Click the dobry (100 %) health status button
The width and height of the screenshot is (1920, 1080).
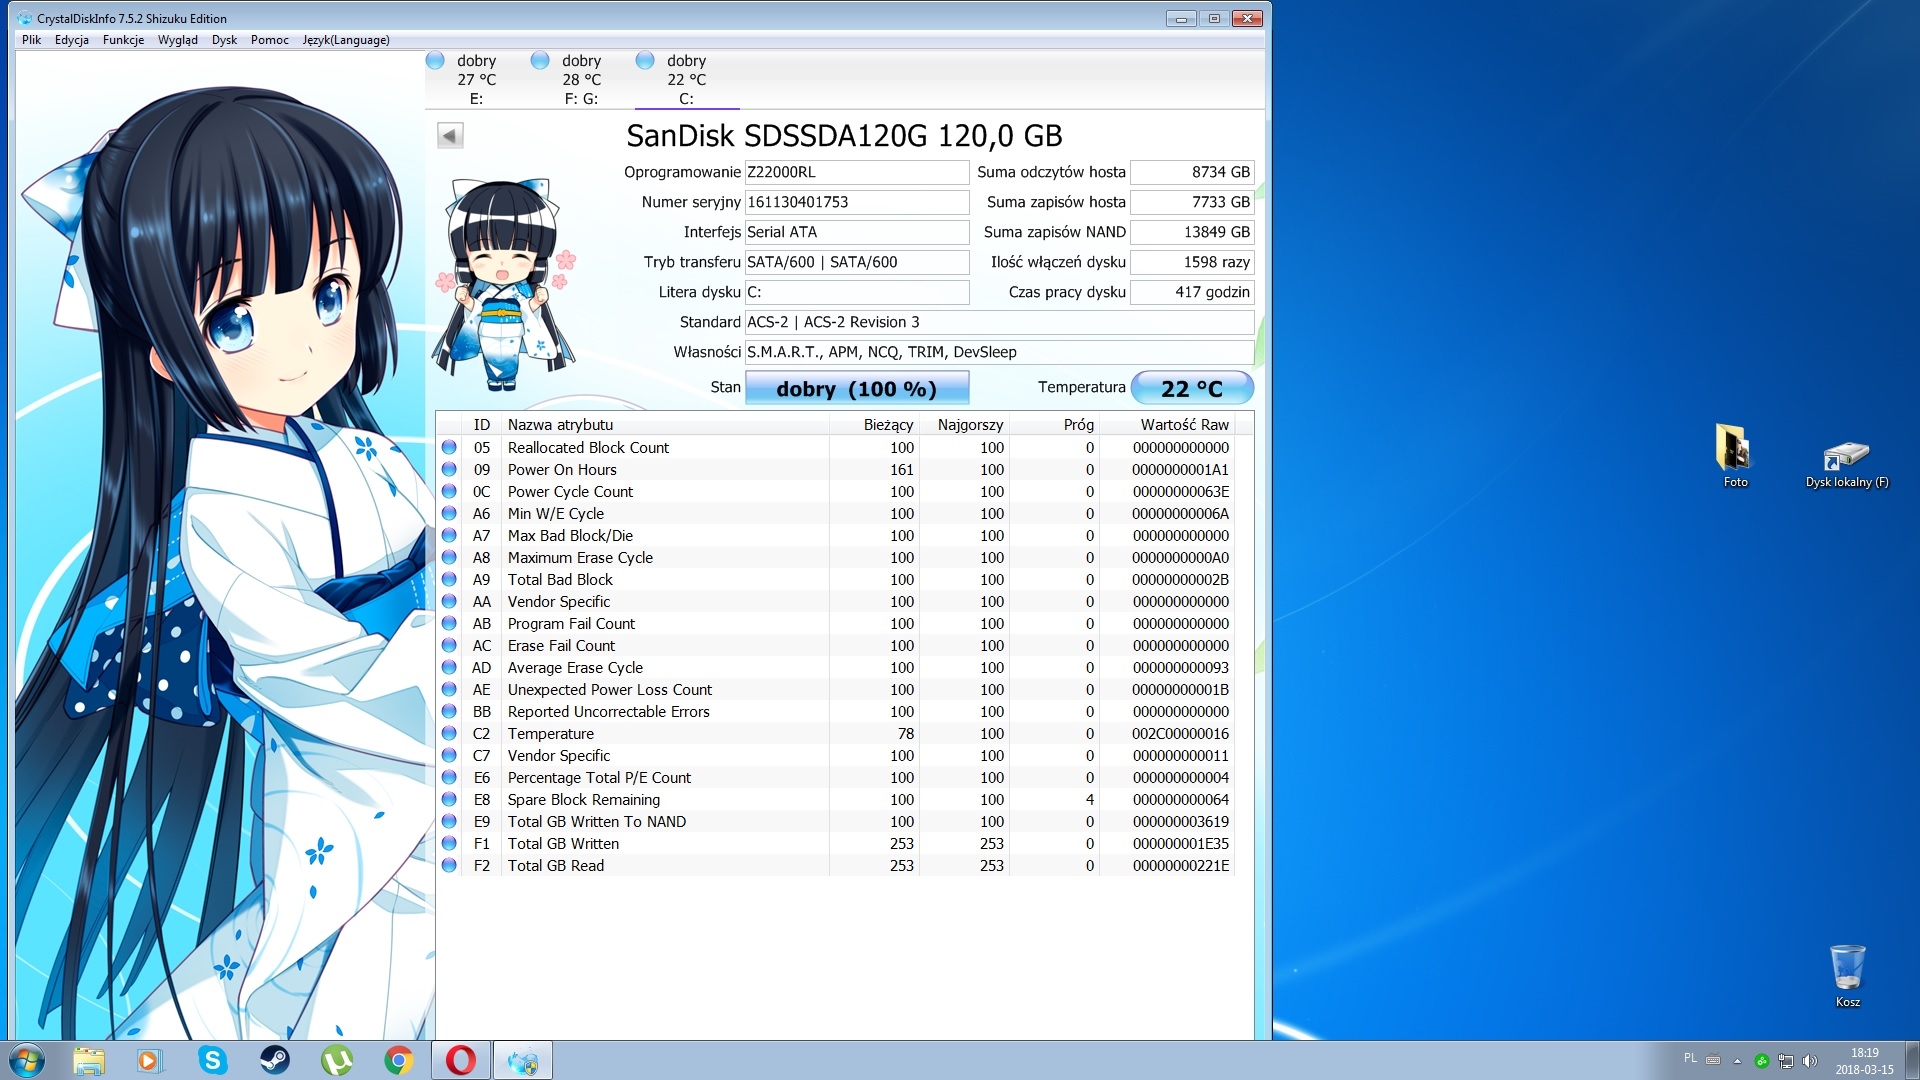pyautogui.click(x=857, y=388)
